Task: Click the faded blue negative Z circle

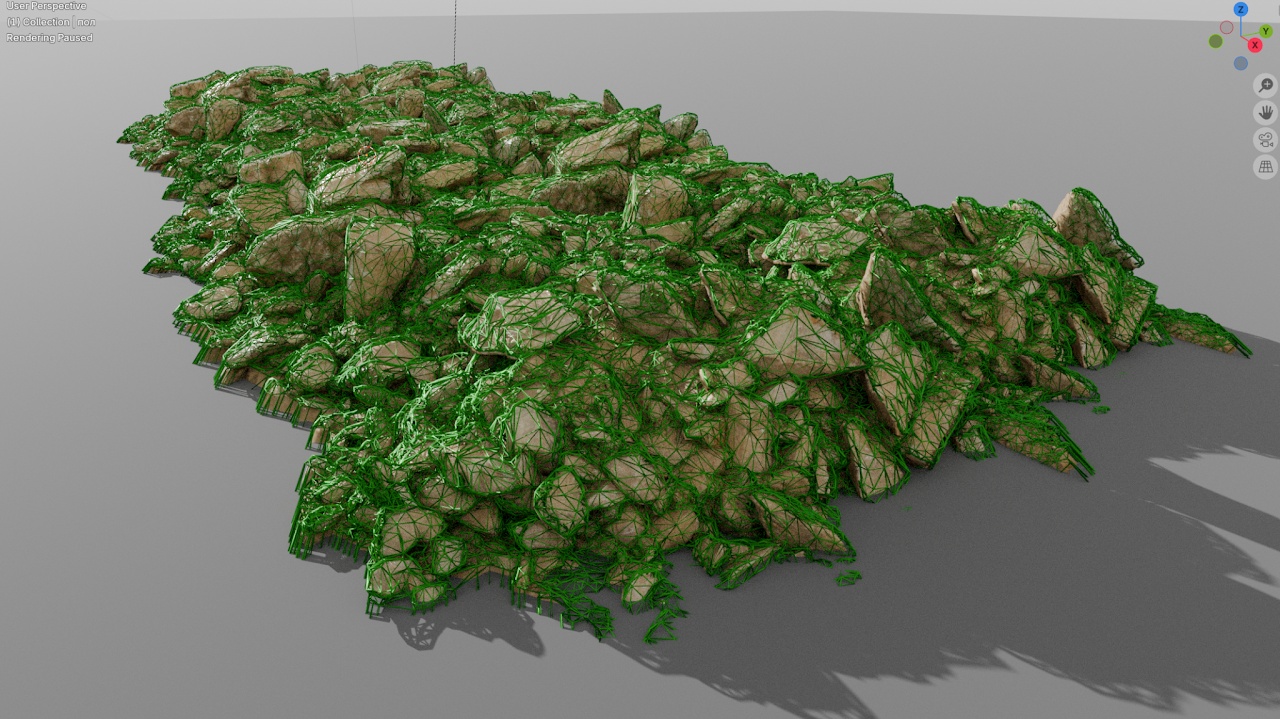Action: pyautogui.click(x=1240, y=63)
